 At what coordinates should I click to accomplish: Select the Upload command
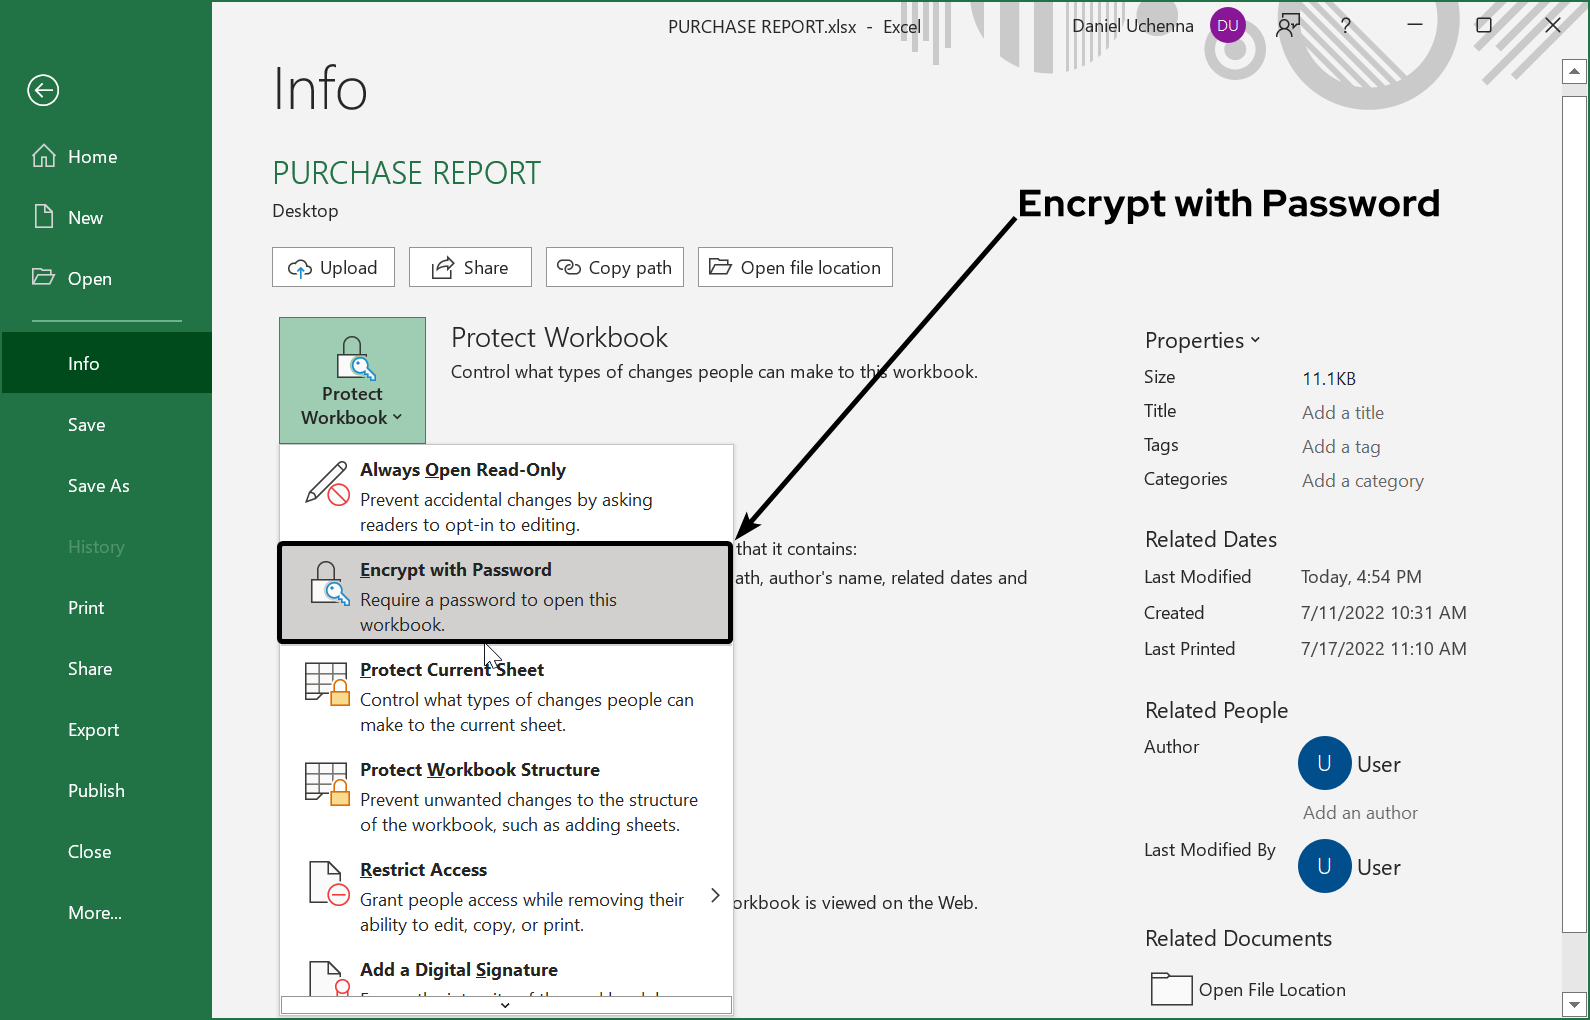(x=333, y=267)
